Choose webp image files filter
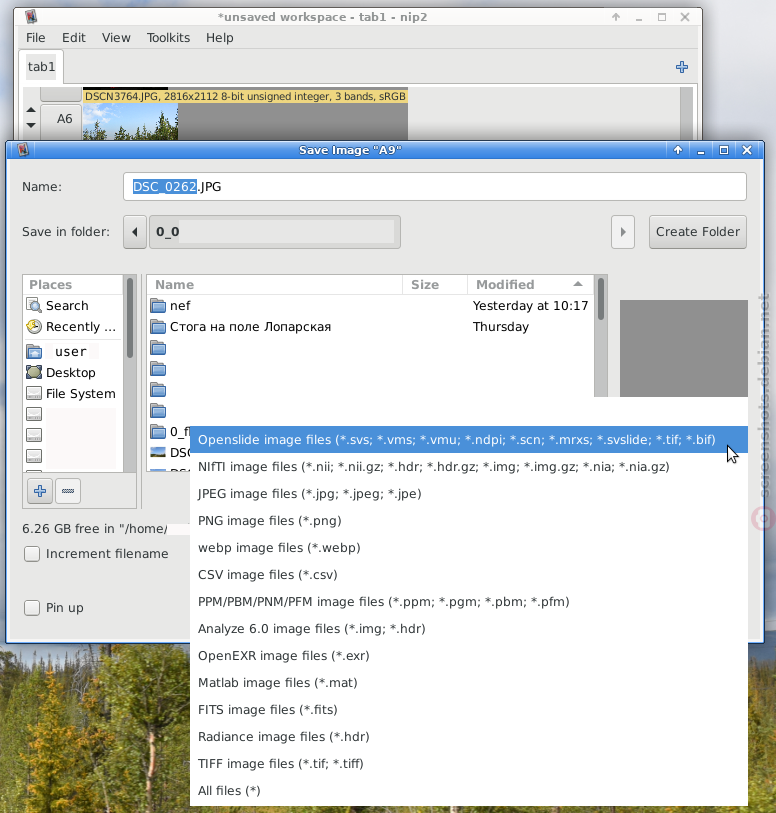 469,548
